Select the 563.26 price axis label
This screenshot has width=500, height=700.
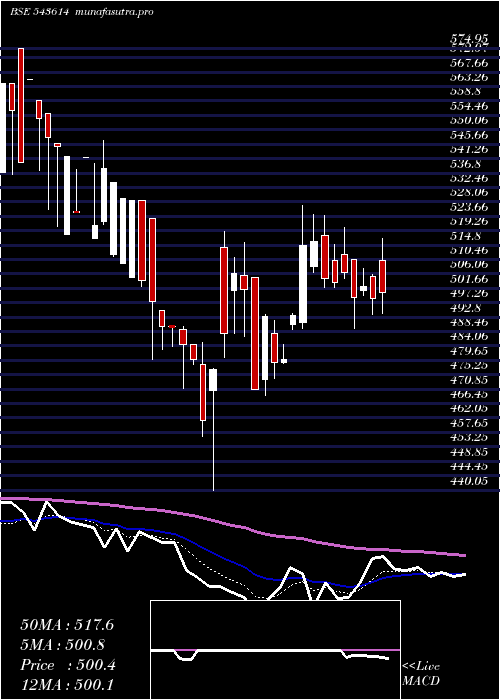[469, 77]
